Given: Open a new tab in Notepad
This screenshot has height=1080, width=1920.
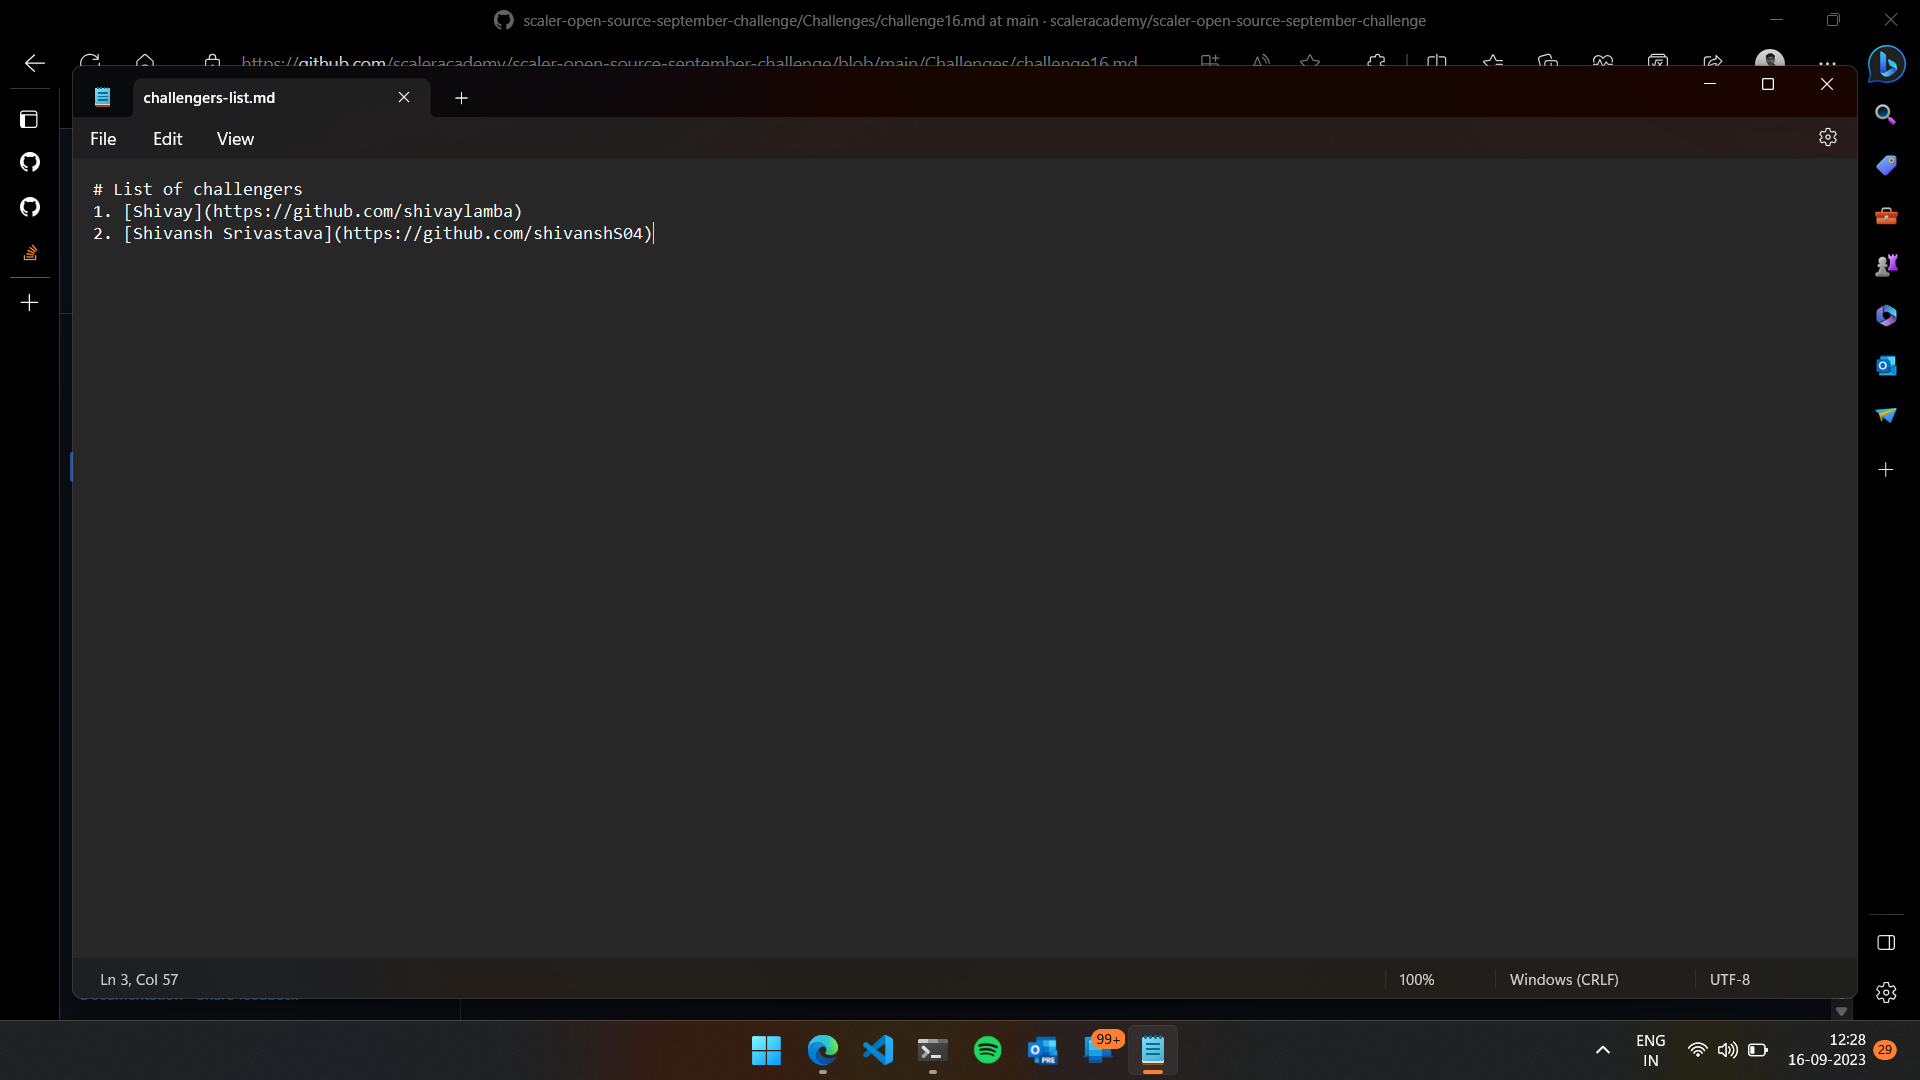Looking at the screenshot, I should pyautogui.click(x=460, y=97).
